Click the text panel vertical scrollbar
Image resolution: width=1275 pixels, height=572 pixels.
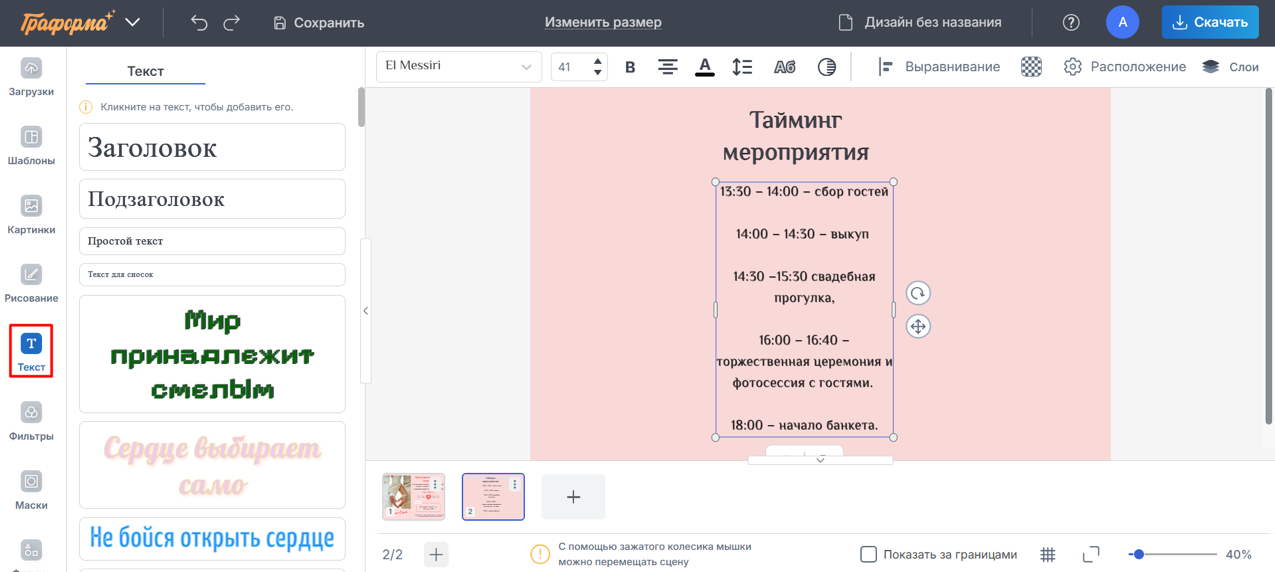(x=361, y=108)
